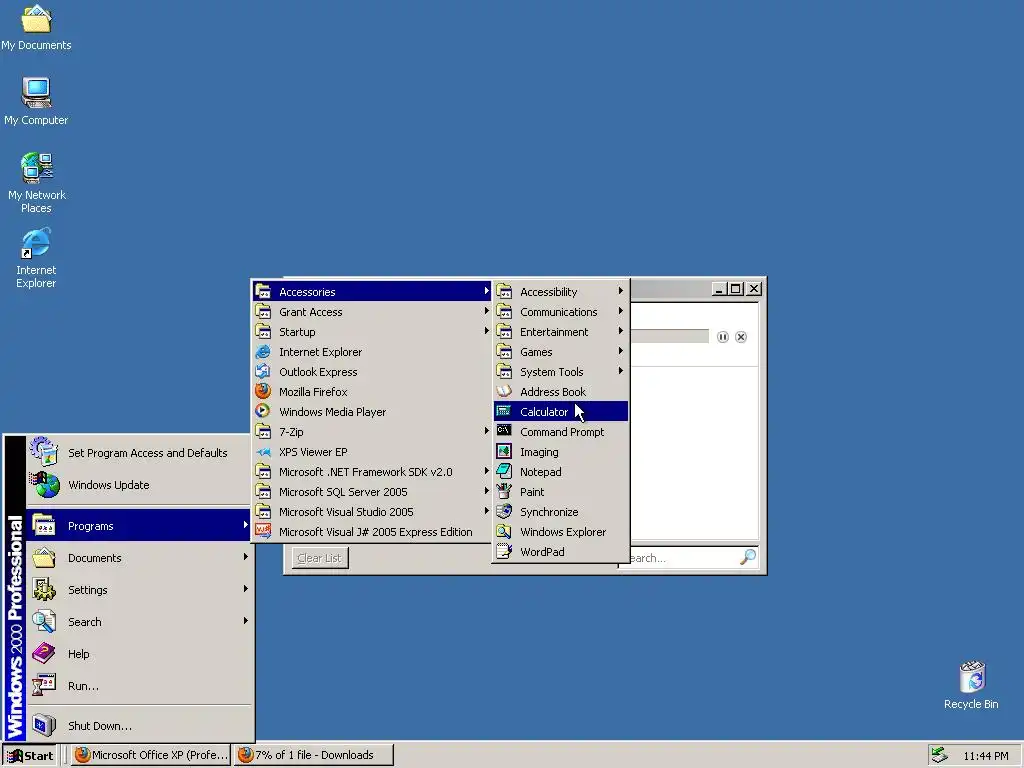Pause the download in Downloads window
Screen dimensions: 1024x768
point(722,337)
